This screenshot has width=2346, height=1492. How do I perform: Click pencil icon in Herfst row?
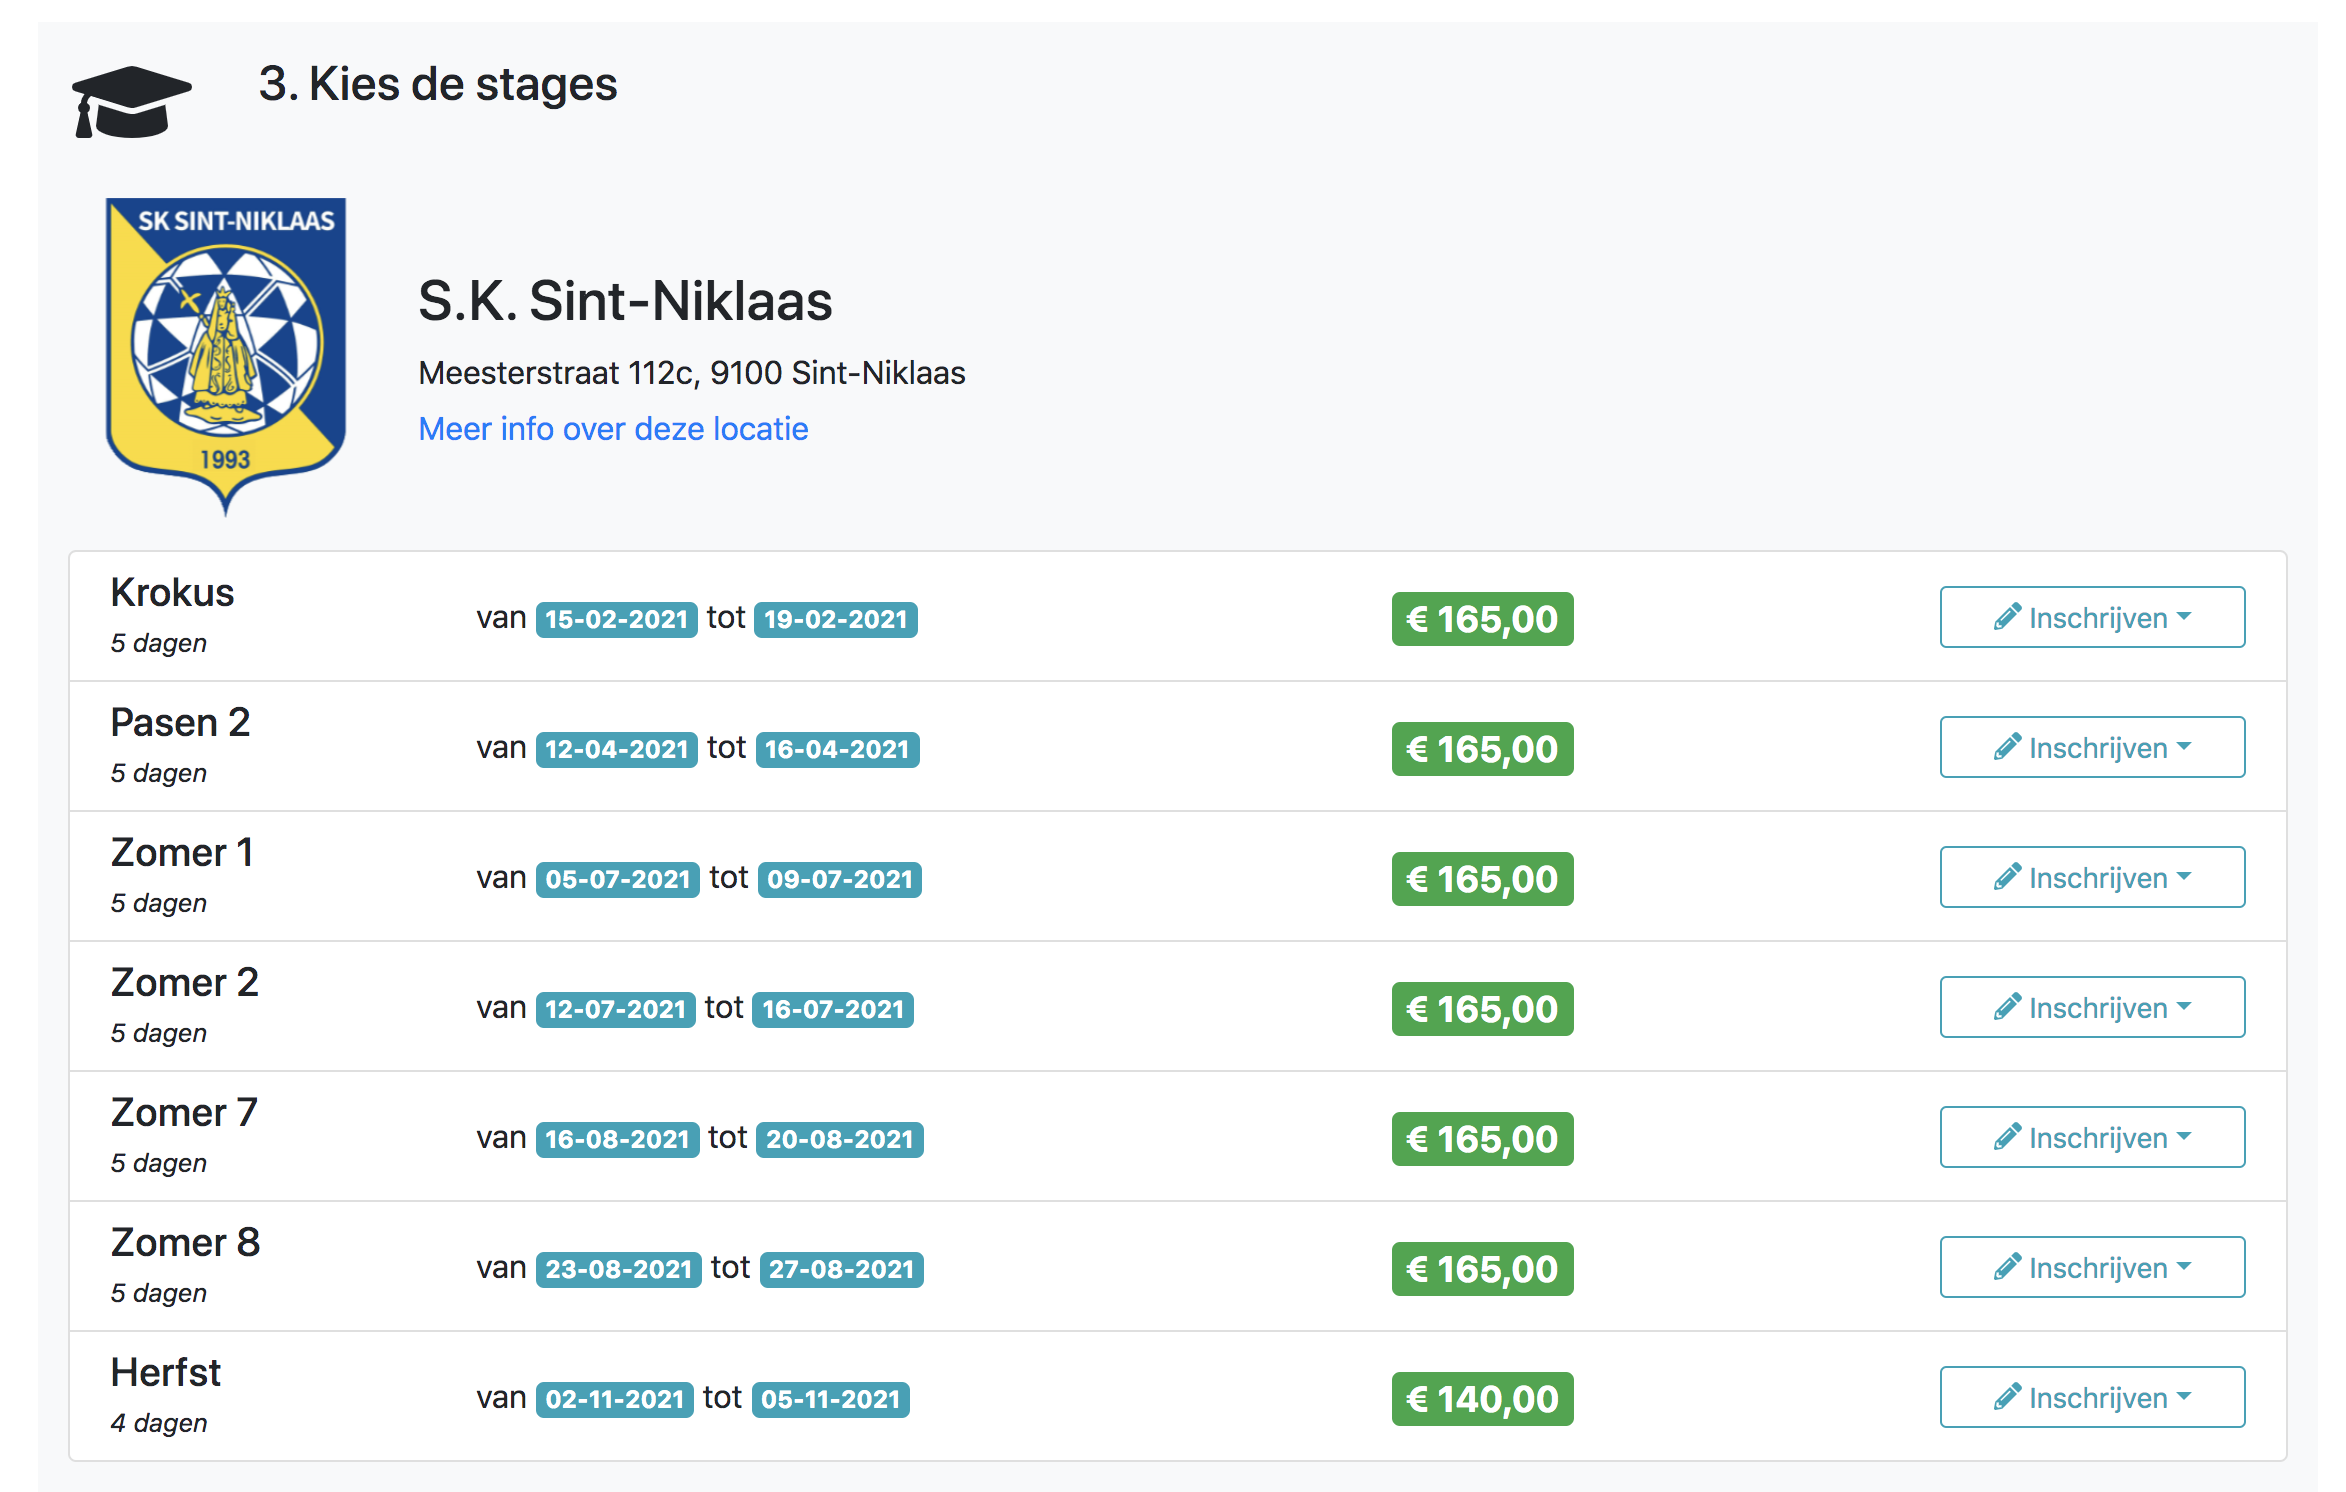2006,1397
